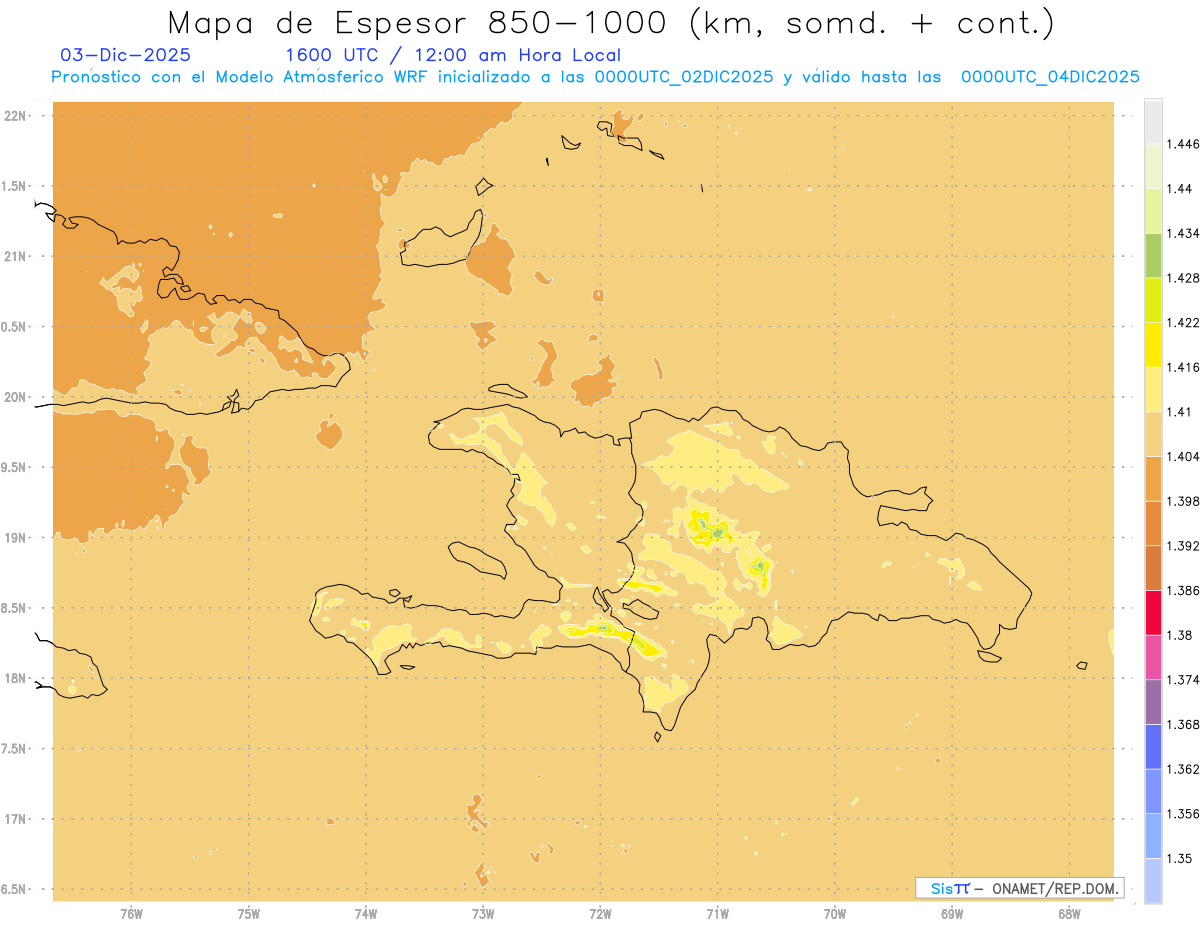1200x927 pixels.
Task: Click the legend value '1.38'
Action: click(1180, 635)
